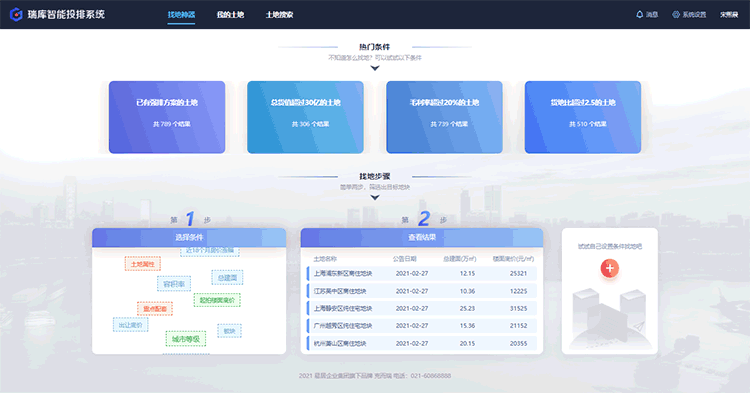Click the 查看结果 panel header
The image size is (750, 393).
pyautogui.click(x=422, y=237)
